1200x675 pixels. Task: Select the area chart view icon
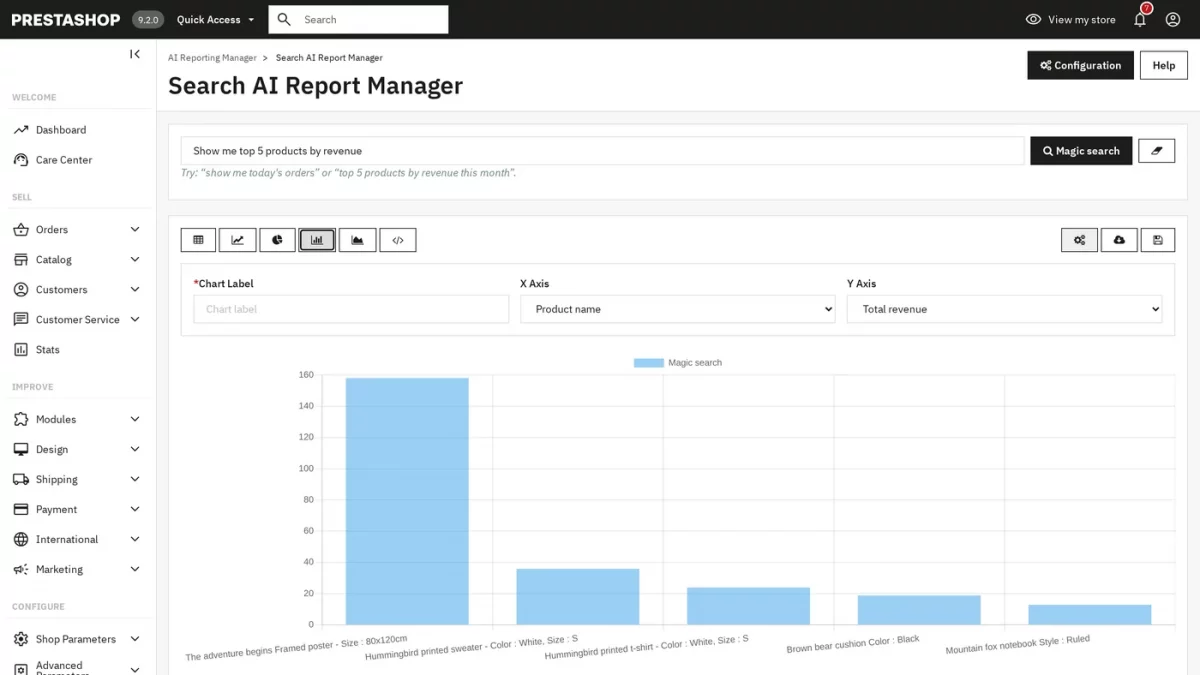click(357, 240)
